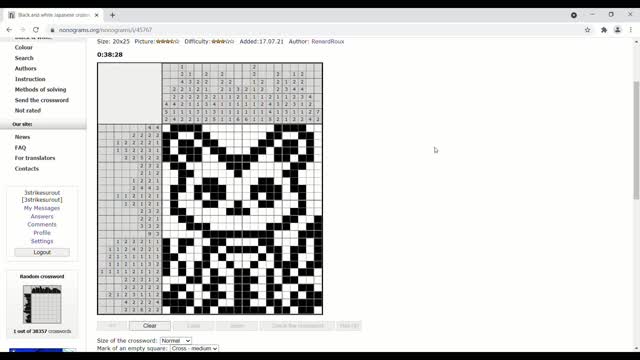Open the Comments link
The image size is (640, 360).
click(42, 225)
